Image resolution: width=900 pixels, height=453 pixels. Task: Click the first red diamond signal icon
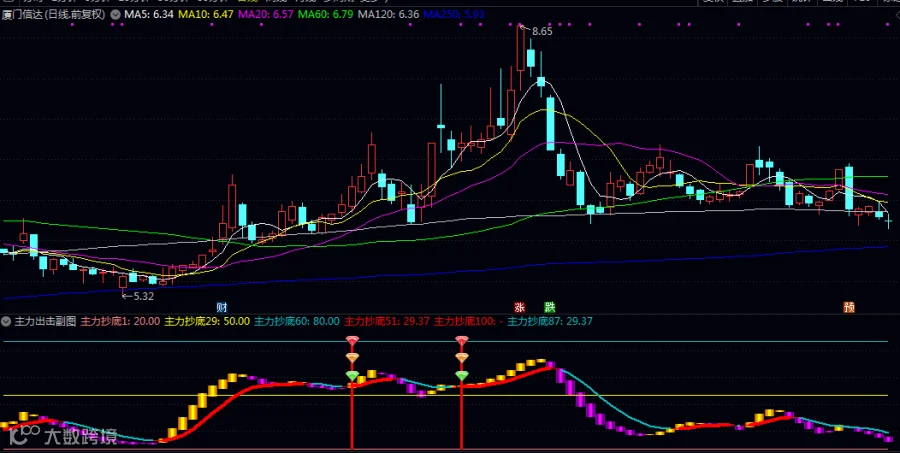pos(352,340)
